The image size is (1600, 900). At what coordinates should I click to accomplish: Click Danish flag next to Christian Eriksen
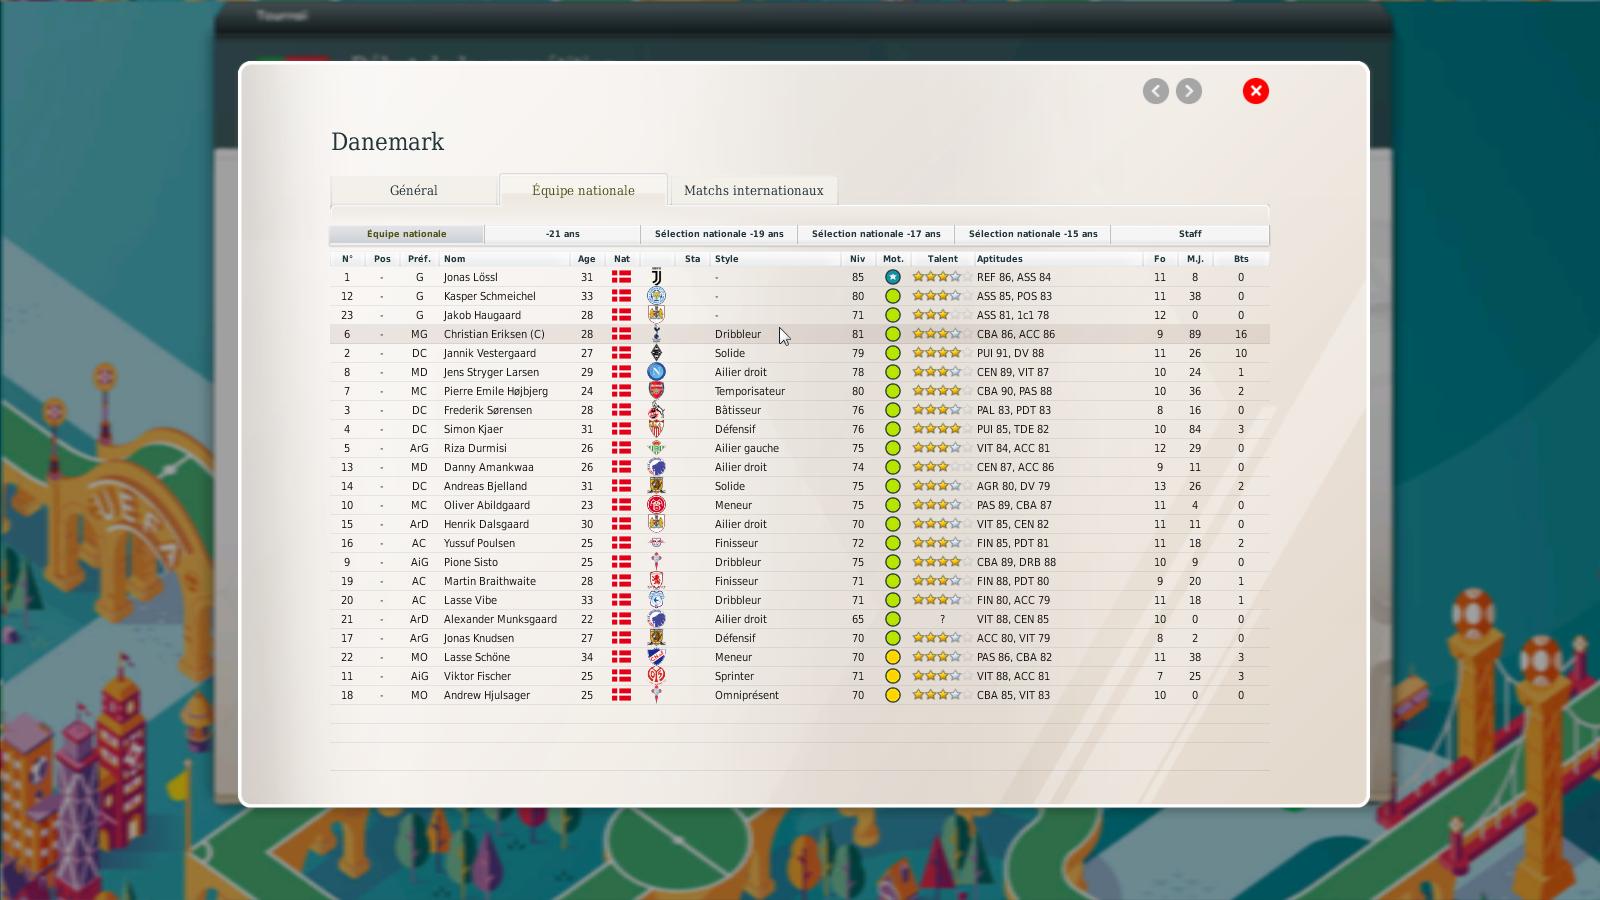621,334
